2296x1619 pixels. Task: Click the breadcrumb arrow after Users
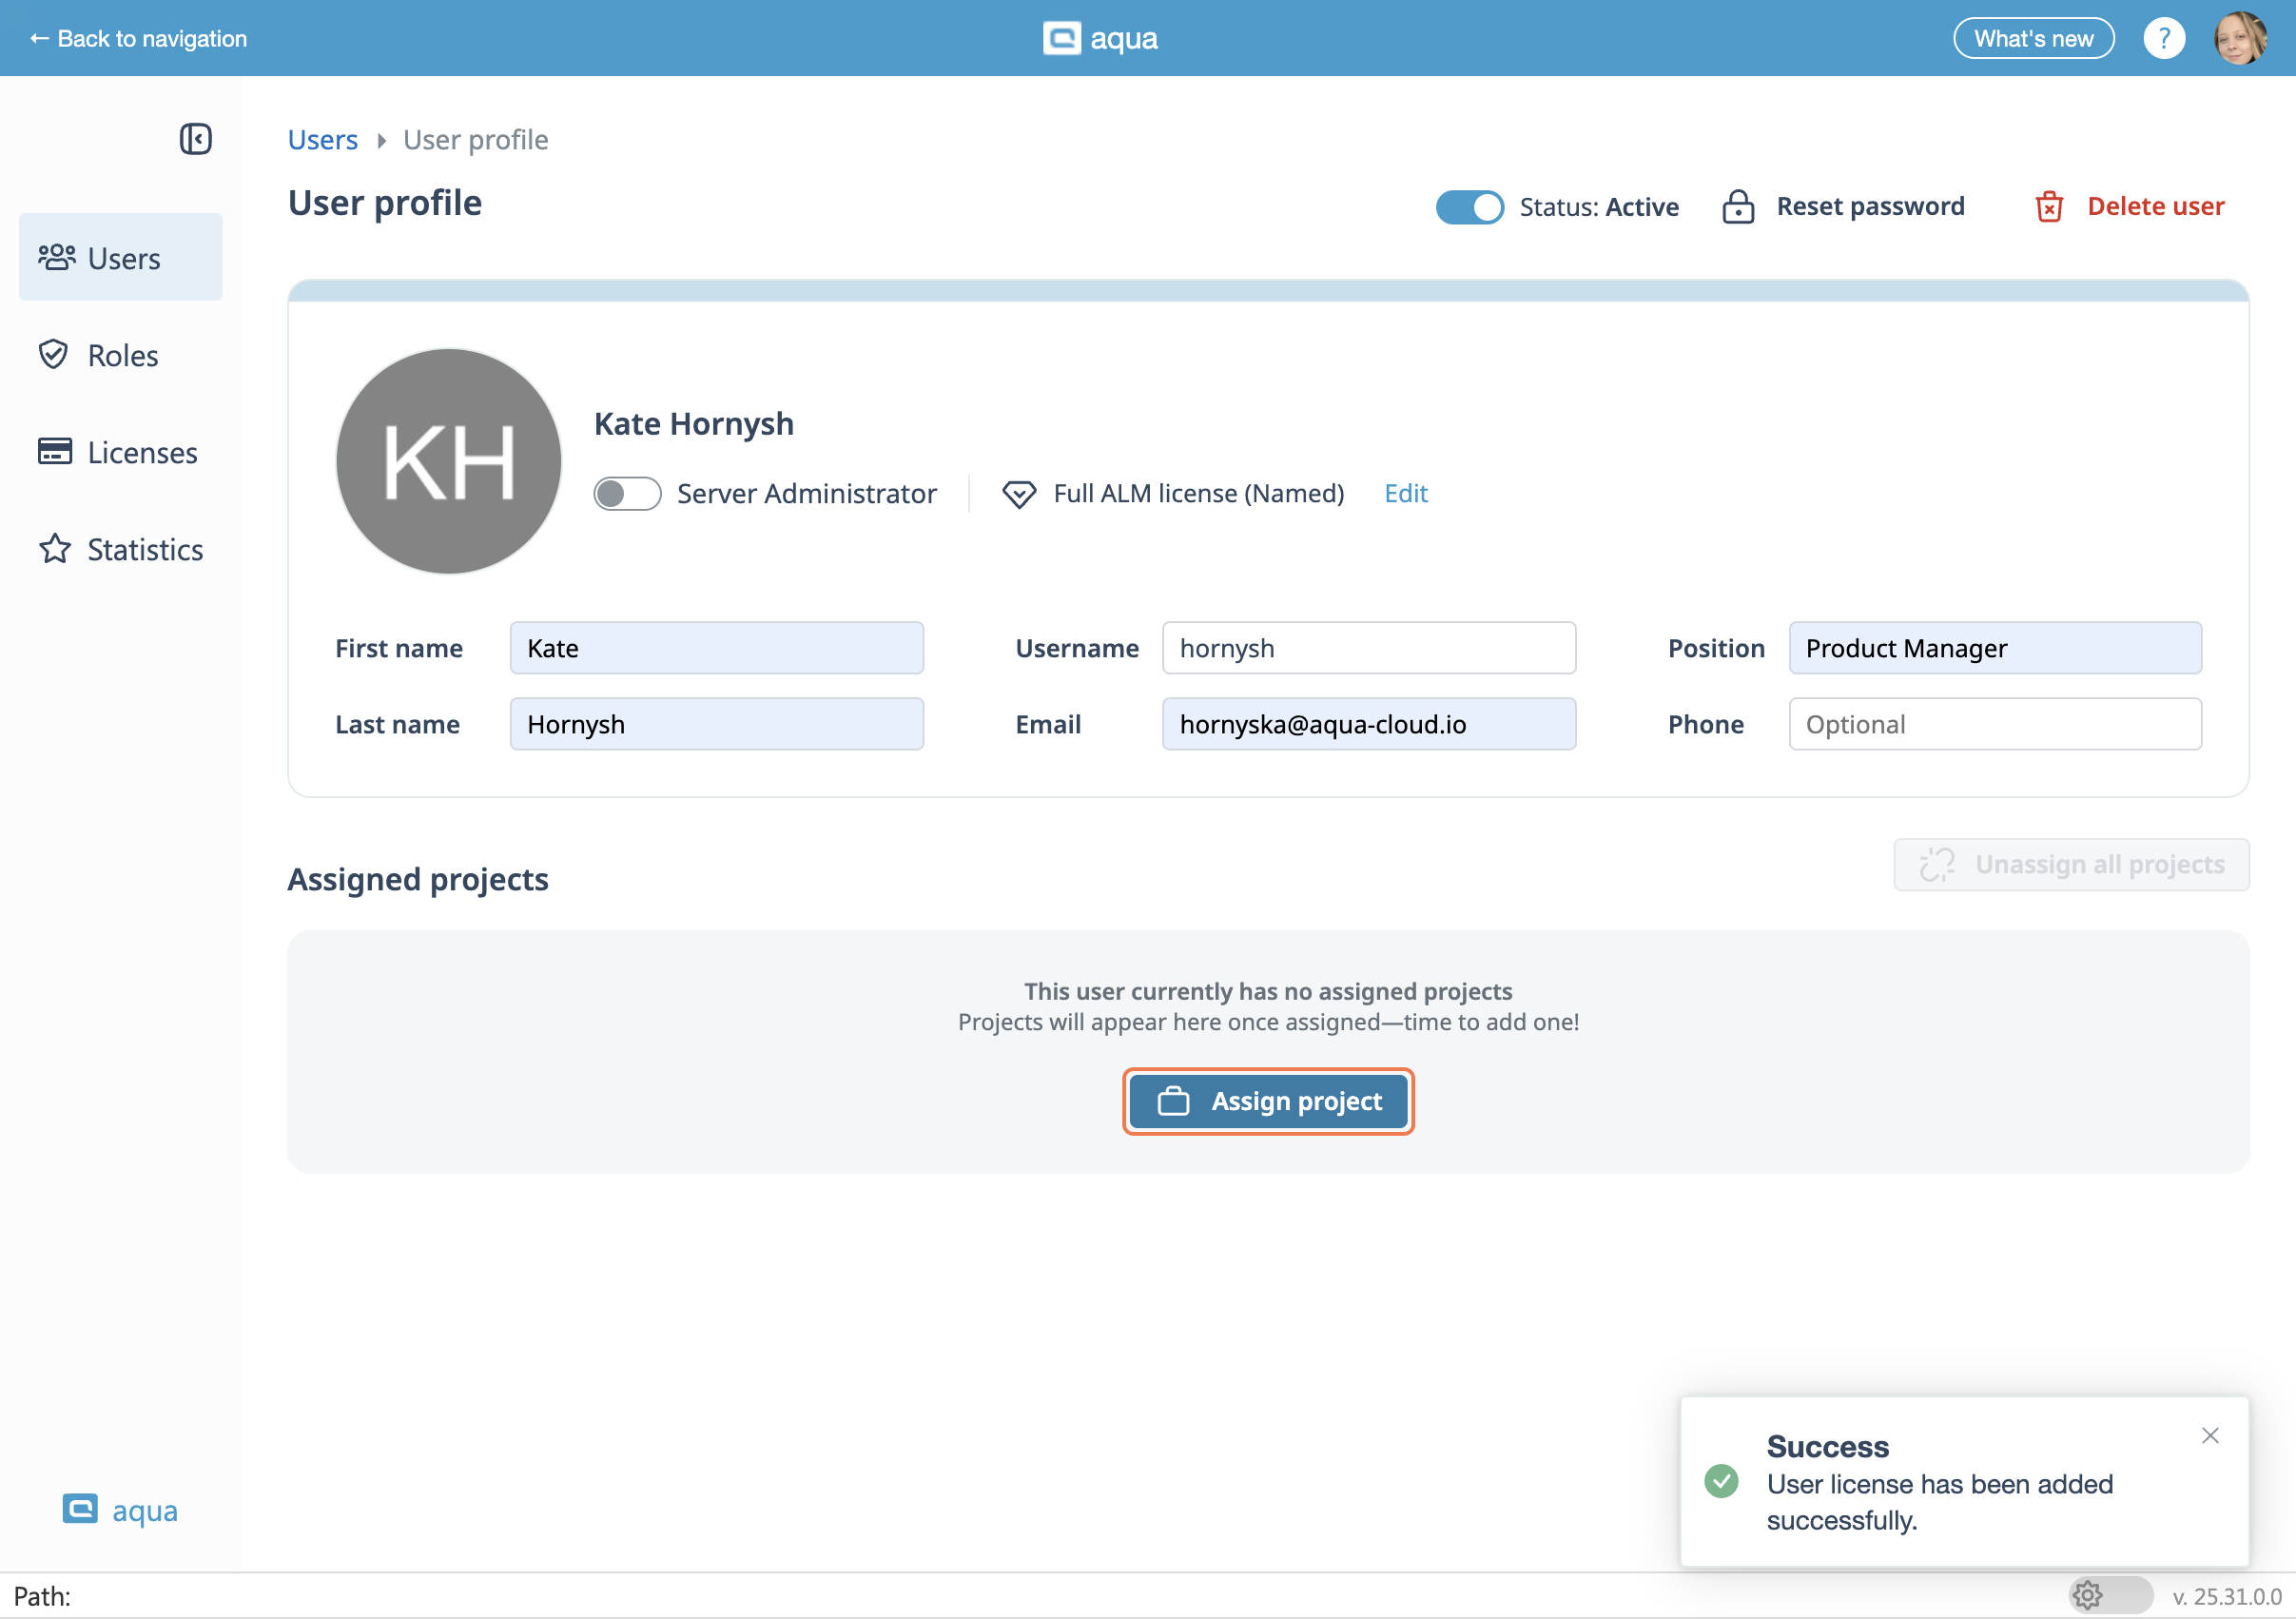(381, 141)
